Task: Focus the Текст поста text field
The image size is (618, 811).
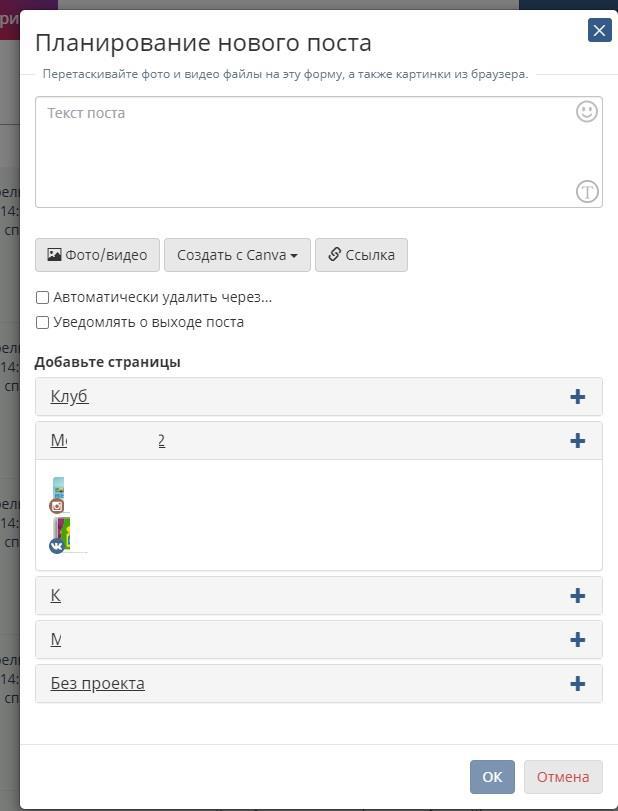Action: point(300,150)
